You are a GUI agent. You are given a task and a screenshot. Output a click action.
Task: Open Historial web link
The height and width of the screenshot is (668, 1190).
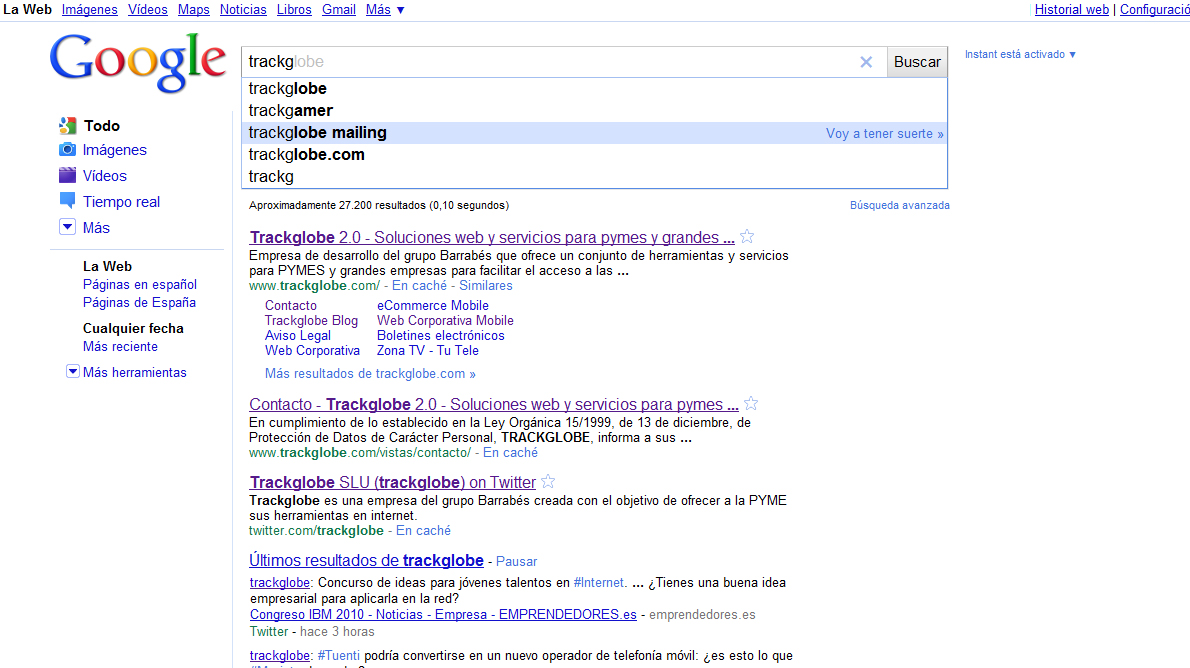[x=1072, y=10]
